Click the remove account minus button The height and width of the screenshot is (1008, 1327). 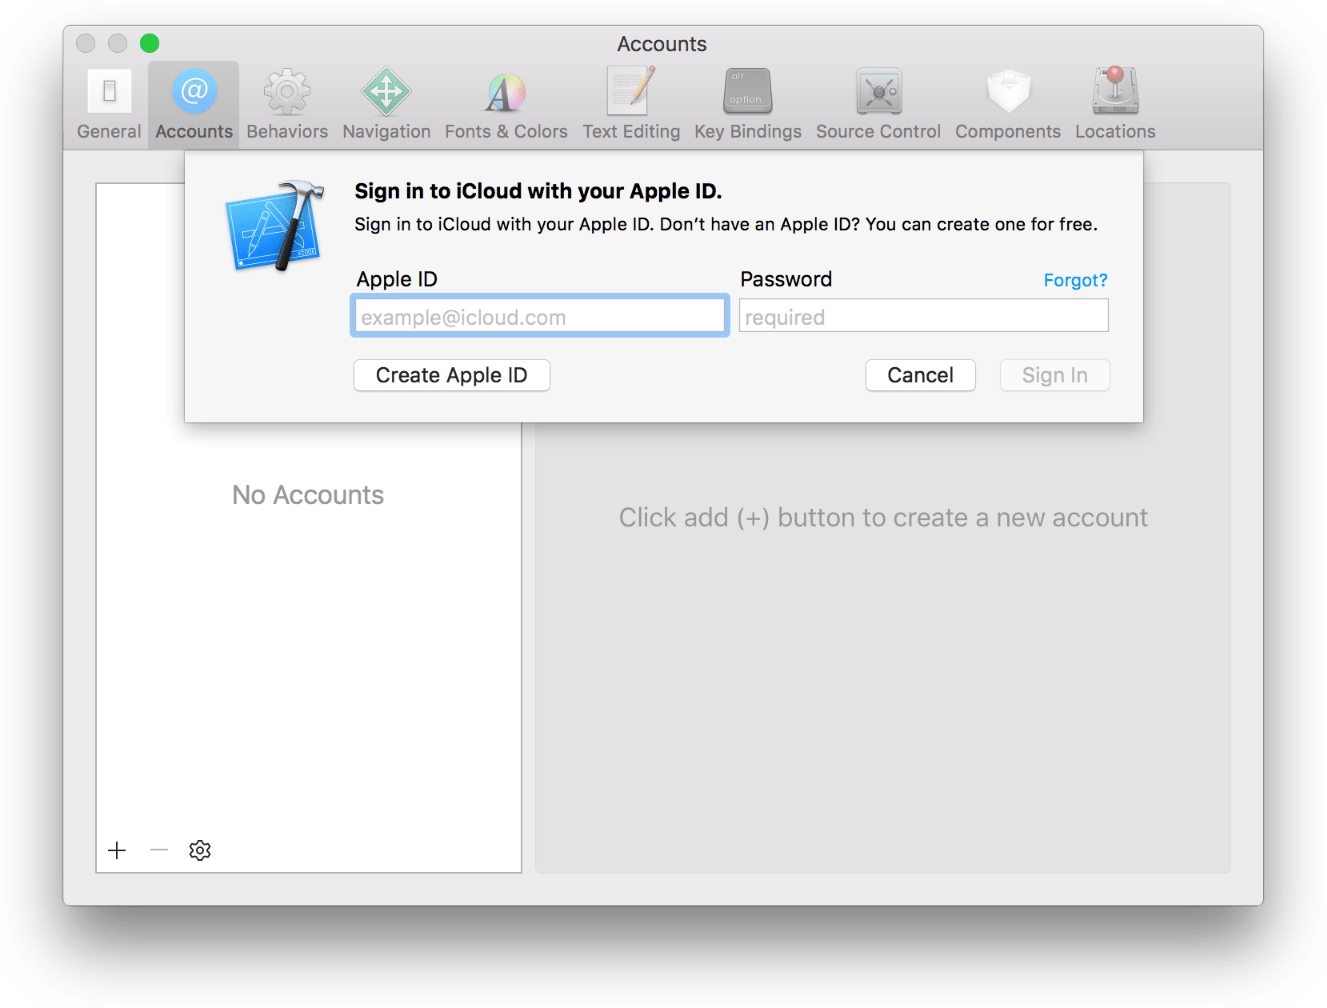[158, 850]
